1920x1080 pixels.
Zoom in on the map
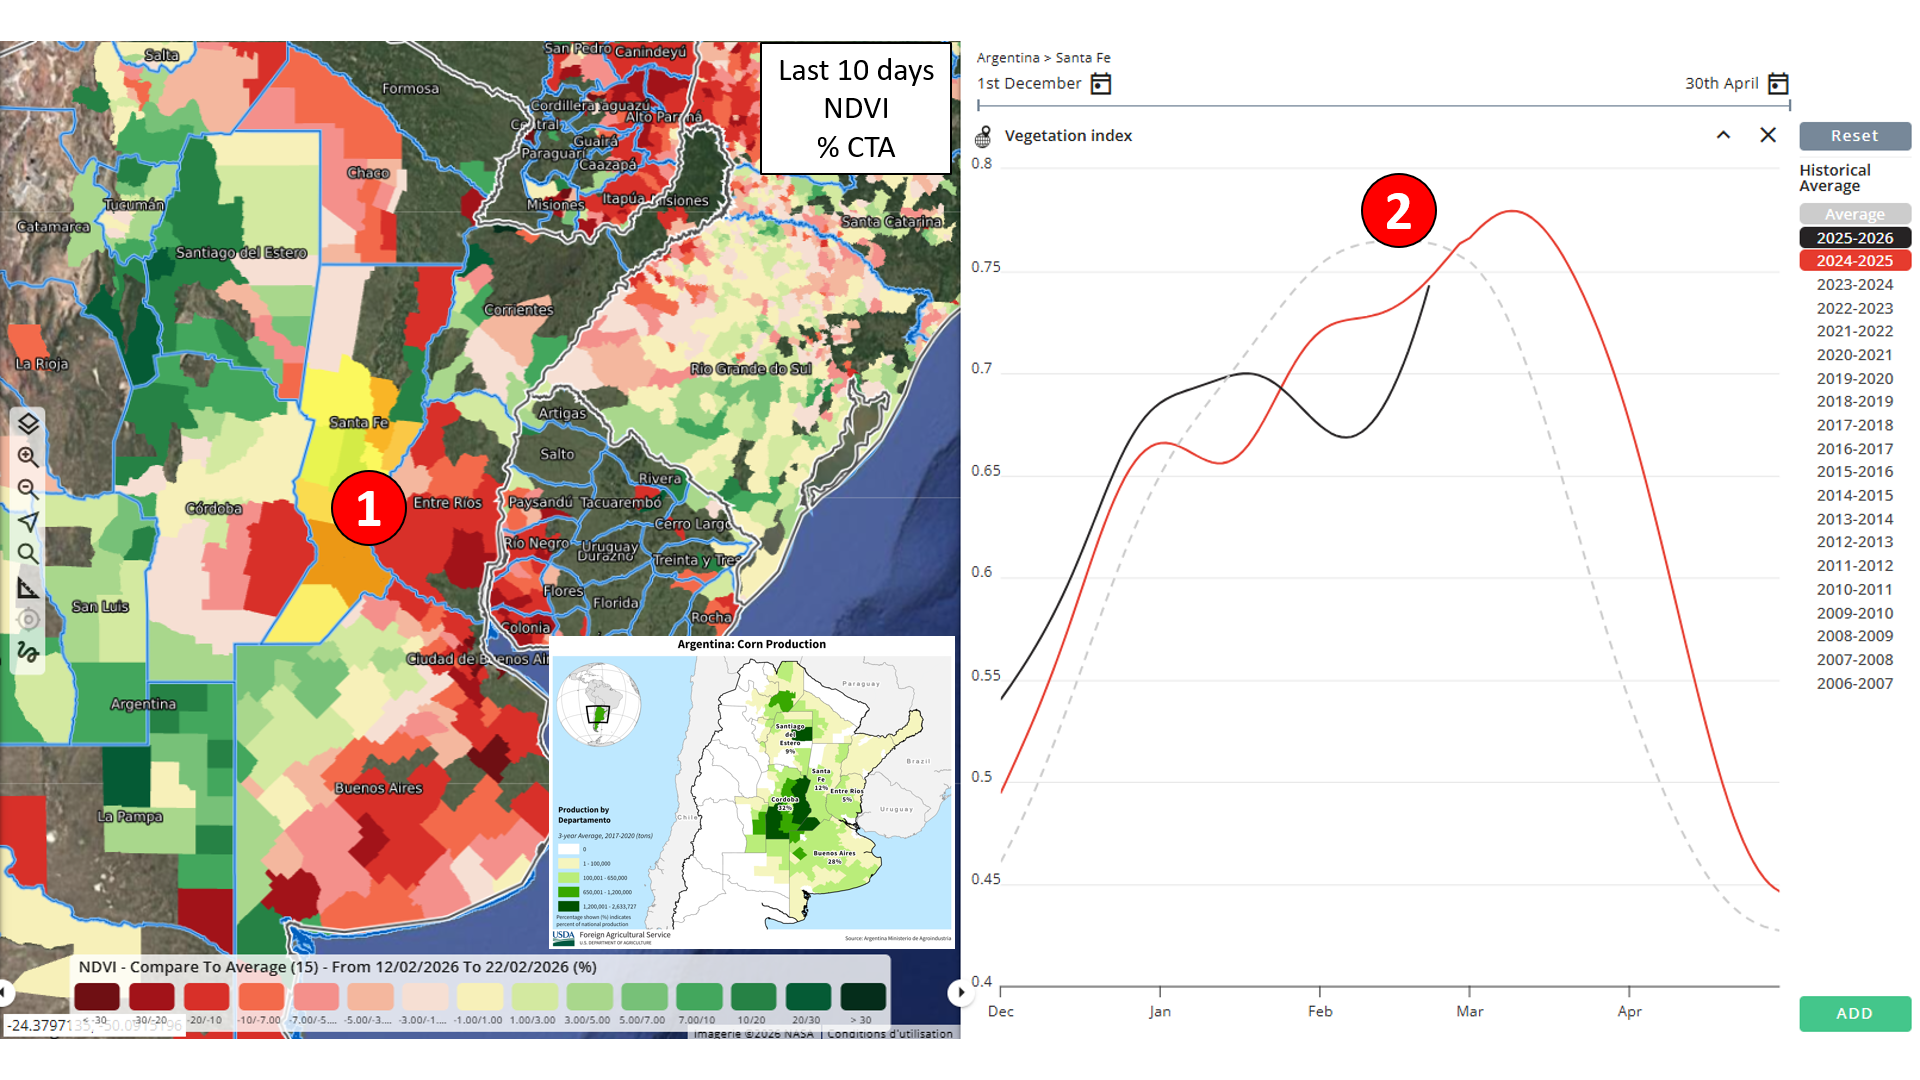[x=28, y=457]
